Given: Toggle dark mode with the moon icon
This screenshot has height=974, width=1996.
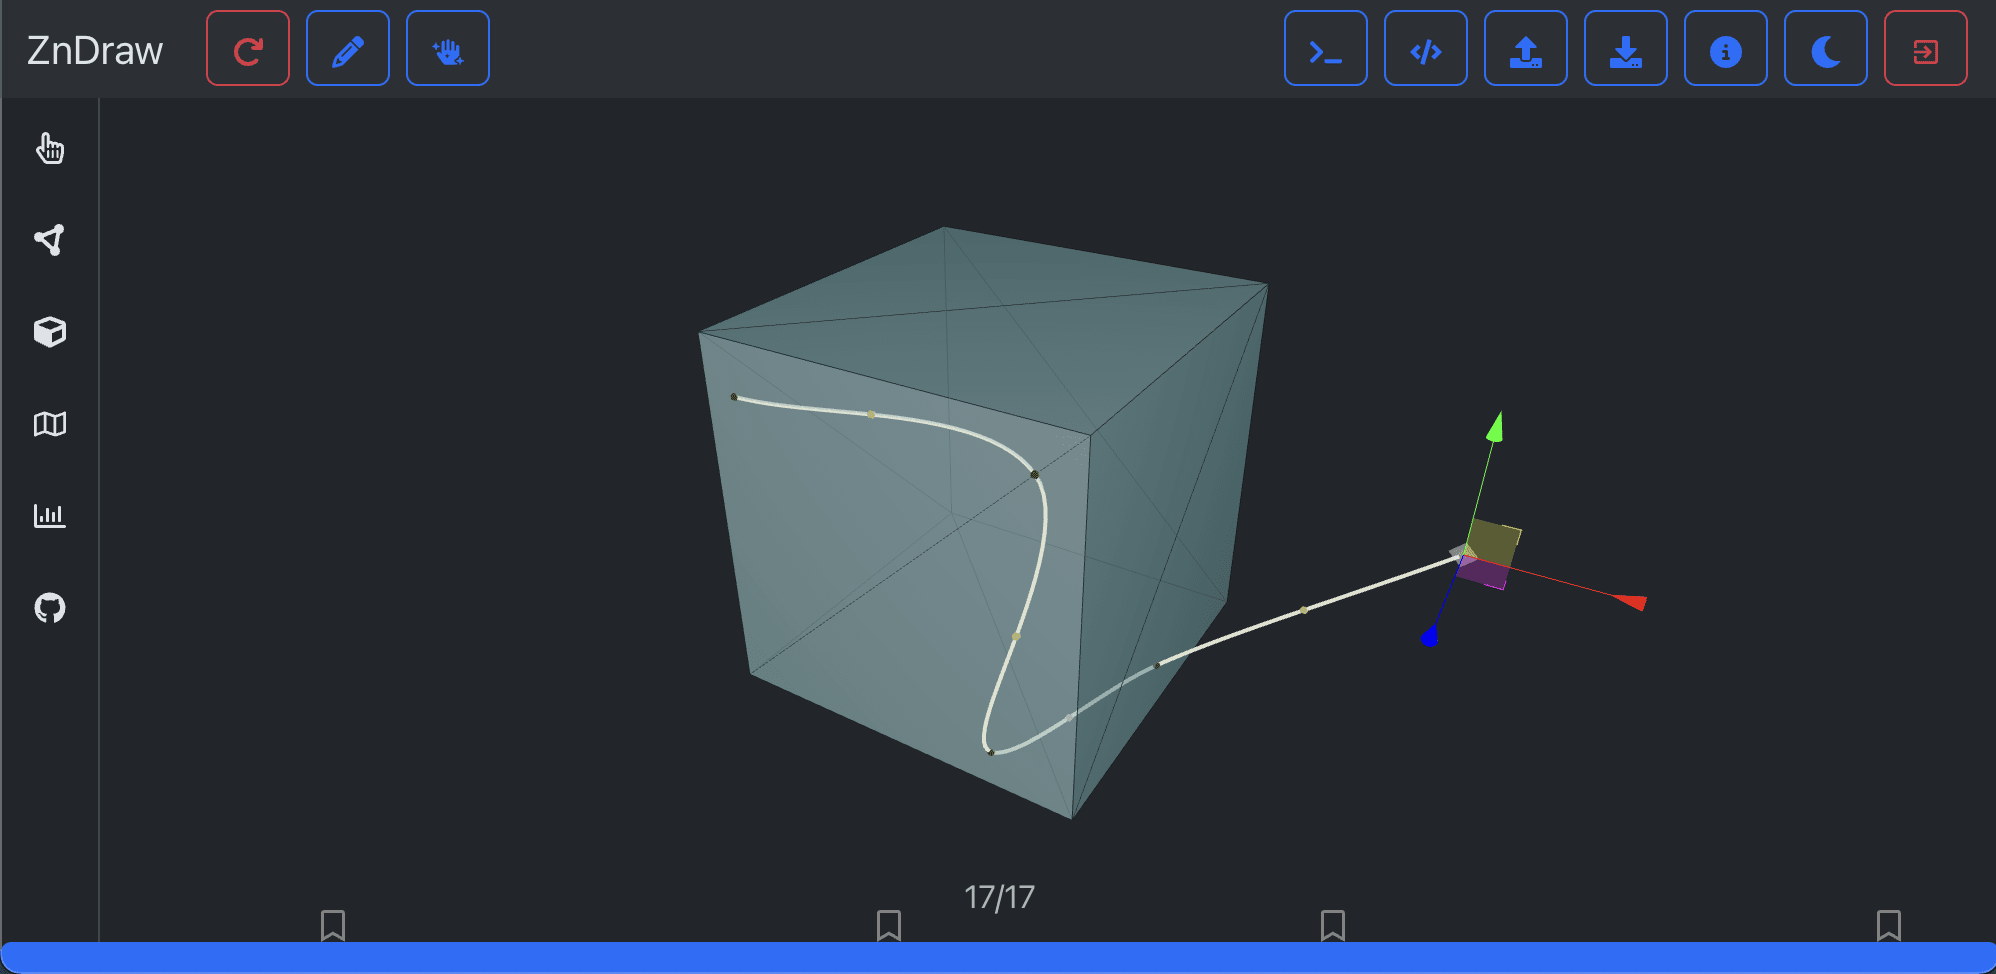Looking at the screenshot, I should tap(1825, 47).
